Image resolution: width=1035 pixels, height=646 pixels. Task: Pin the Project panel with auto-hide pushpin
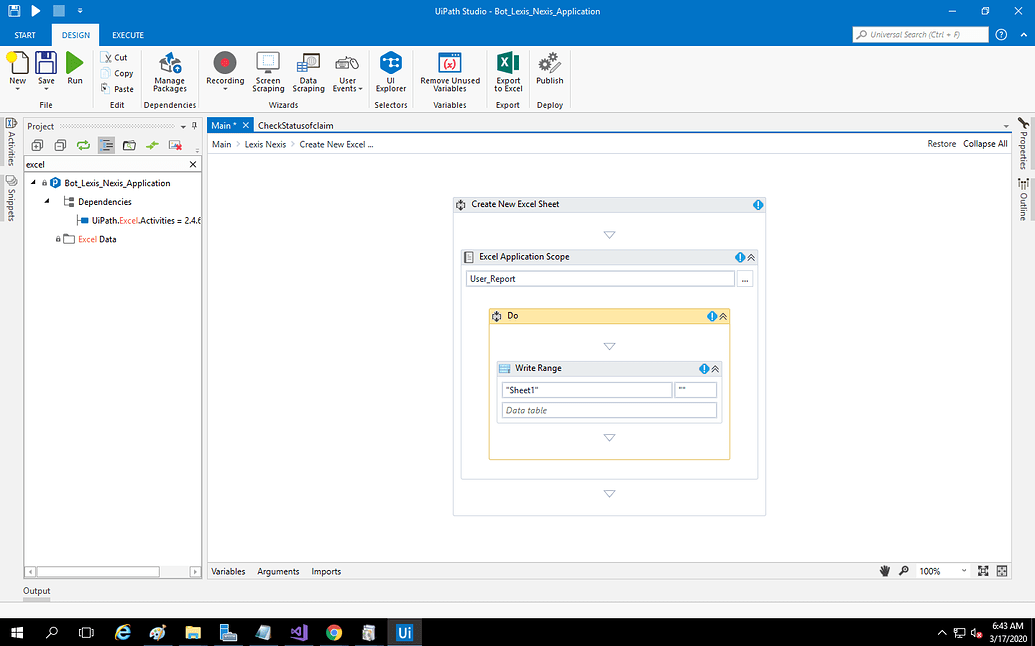194,126
